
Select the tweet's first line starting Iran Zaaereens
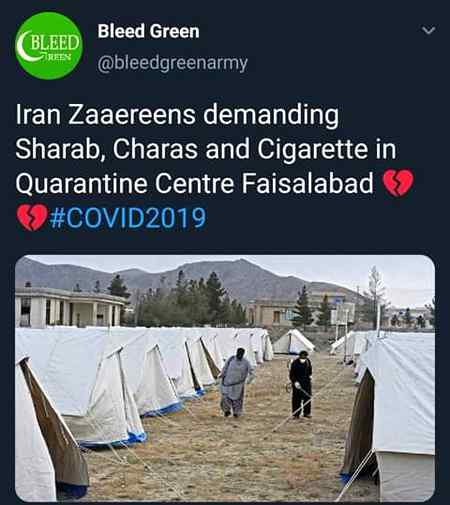point(177,115)
